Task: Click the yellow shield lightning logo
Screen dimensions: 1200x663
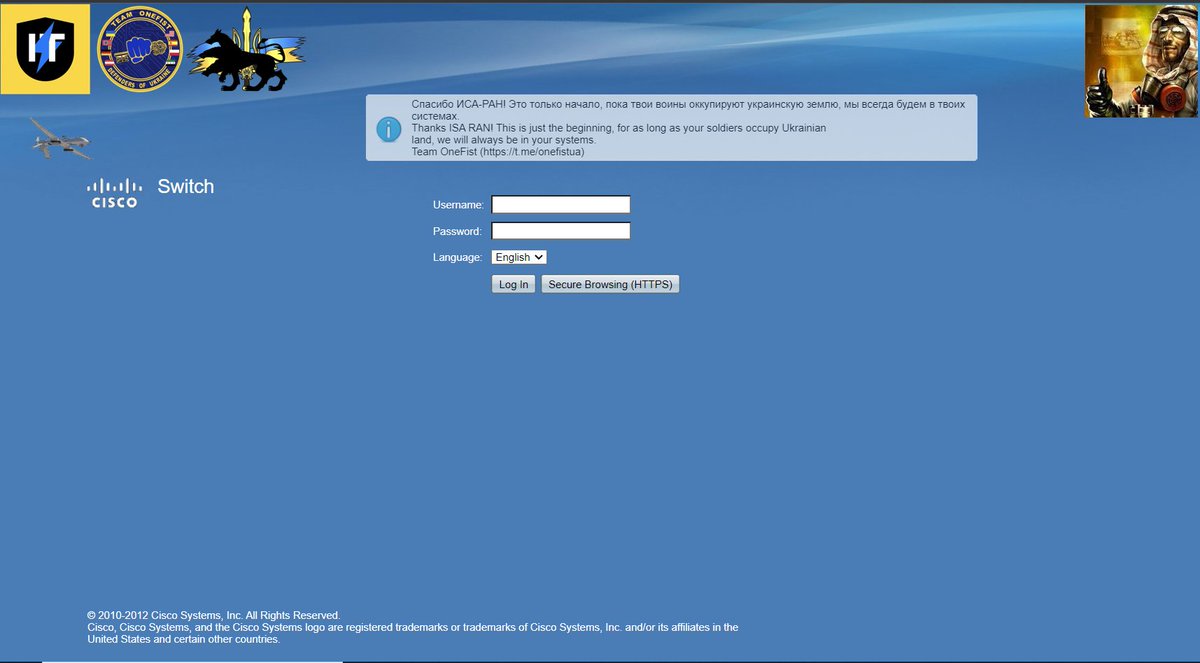Action: click(45, 49)
